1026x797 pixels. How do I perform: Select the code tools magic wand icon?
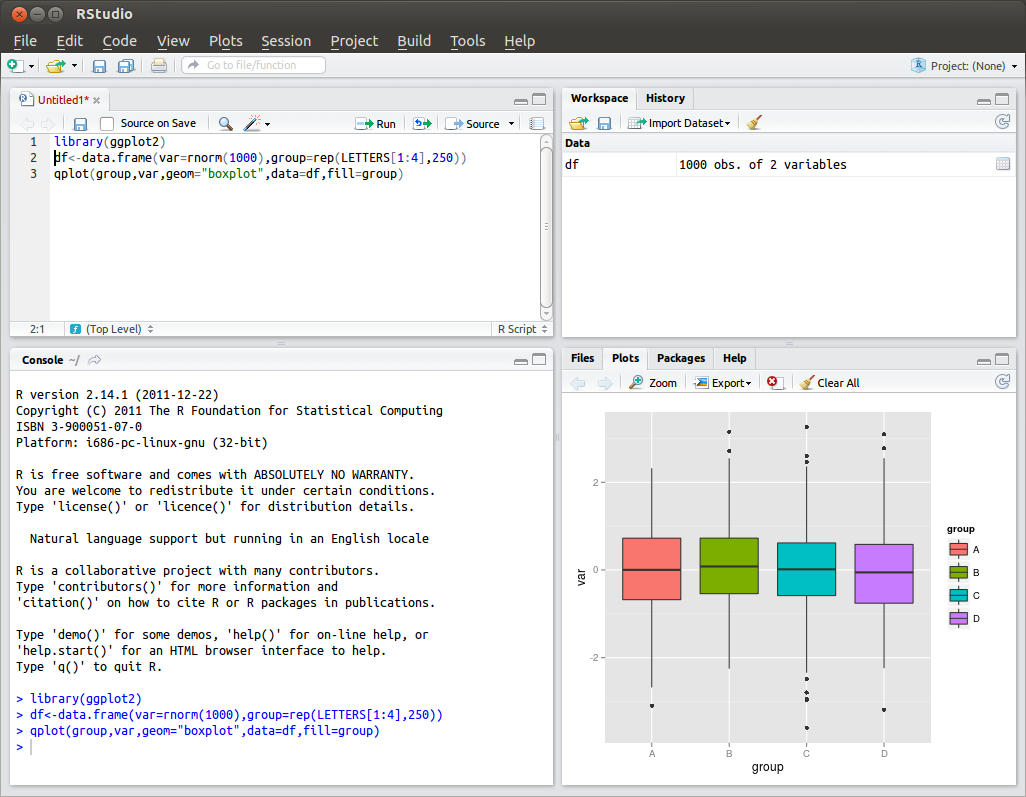point(250,123)
